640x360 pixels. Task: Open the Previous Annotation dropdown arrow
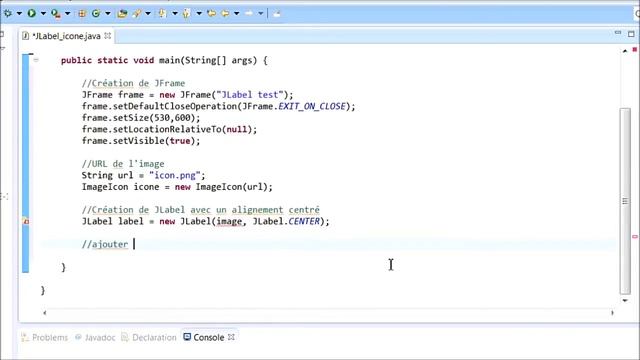199,13
